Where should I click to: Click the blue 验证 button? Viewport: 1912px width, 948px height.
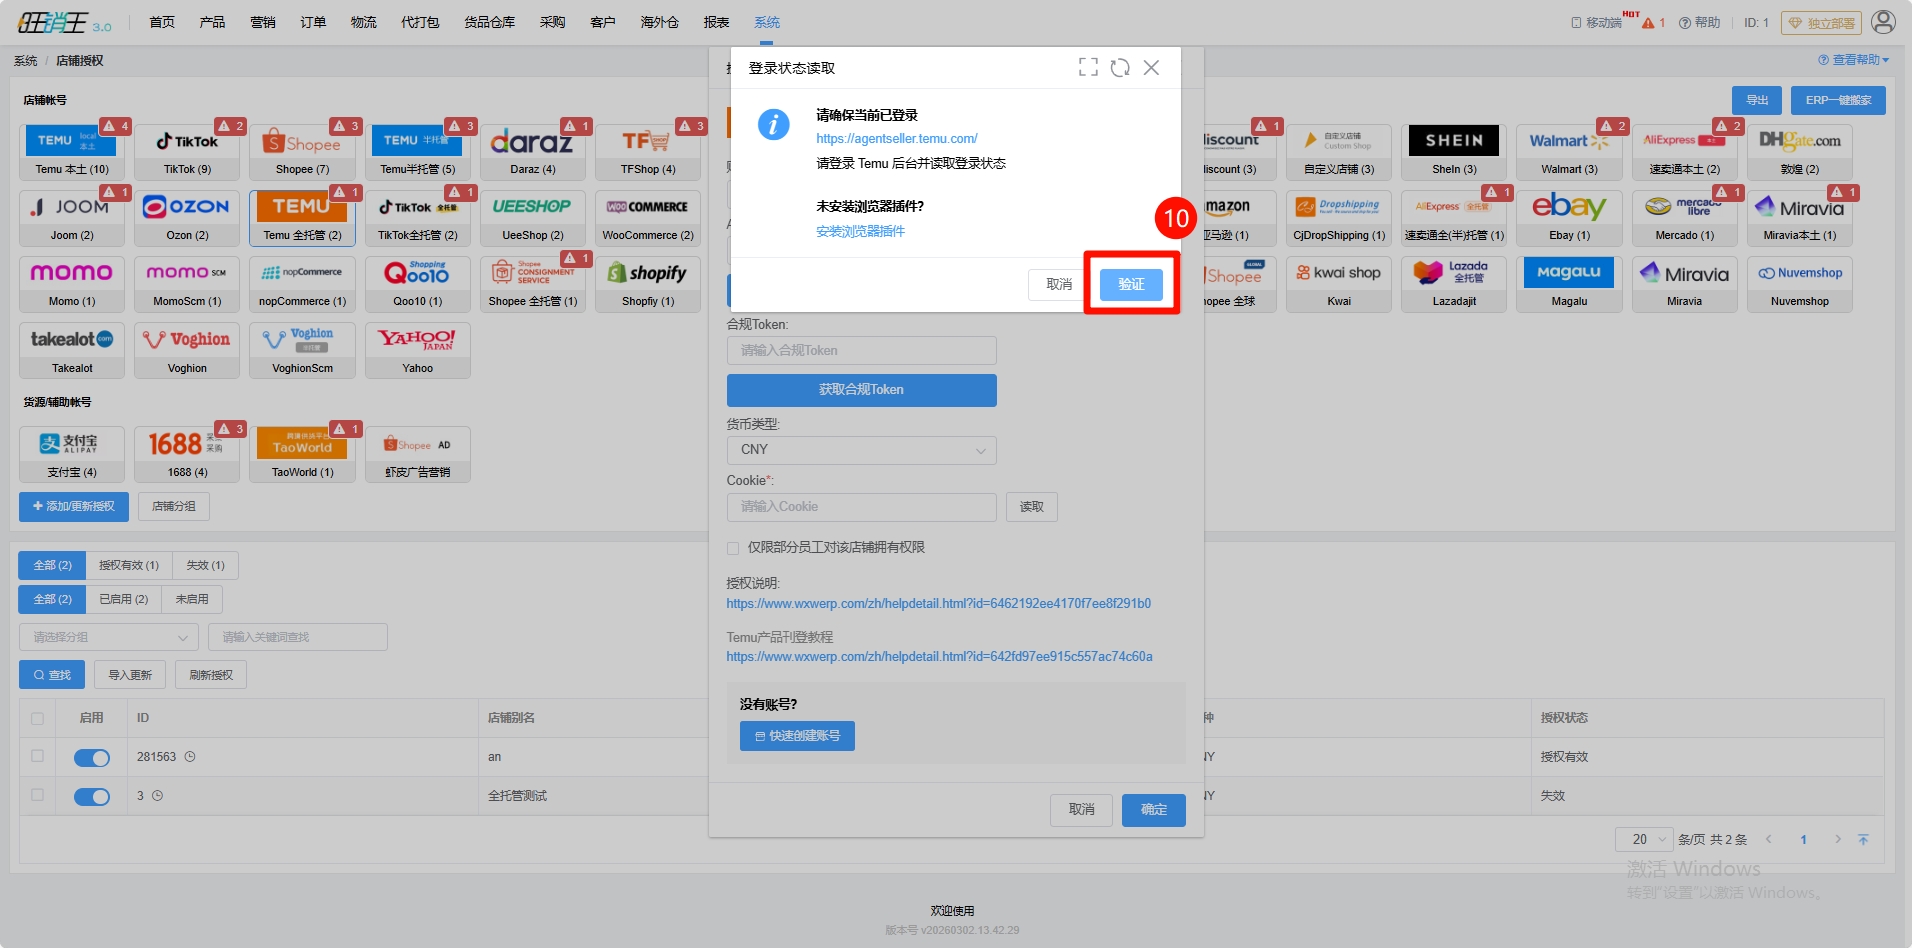pos(1131,285)
